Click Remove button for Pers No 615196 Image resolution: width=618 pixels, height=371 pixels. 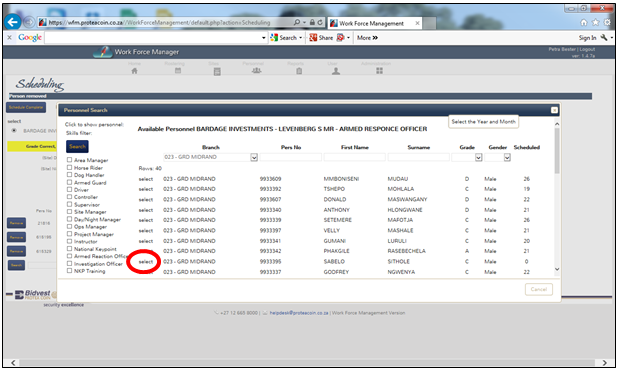pyautogui.click(x=17, y=237)
